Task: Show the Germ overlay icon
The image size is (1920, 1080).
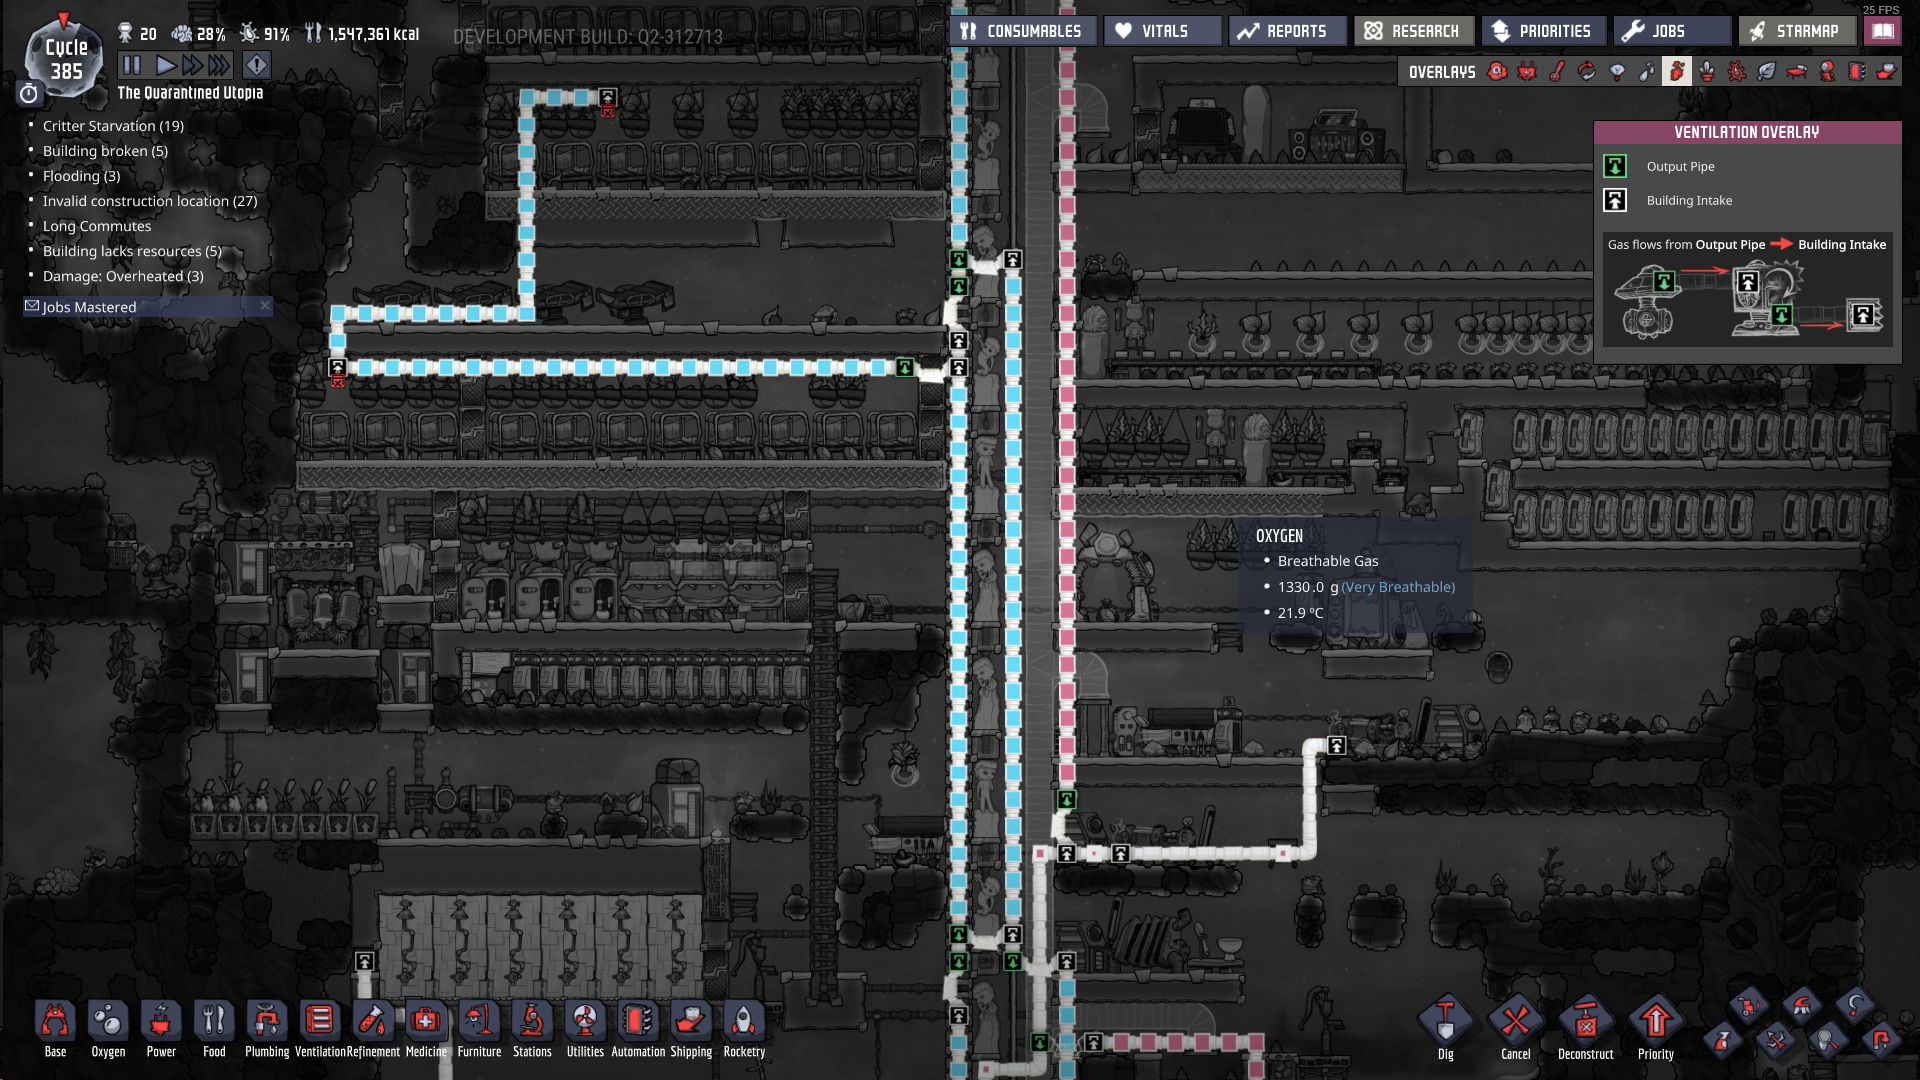Action: click(x=1737, y=72)
